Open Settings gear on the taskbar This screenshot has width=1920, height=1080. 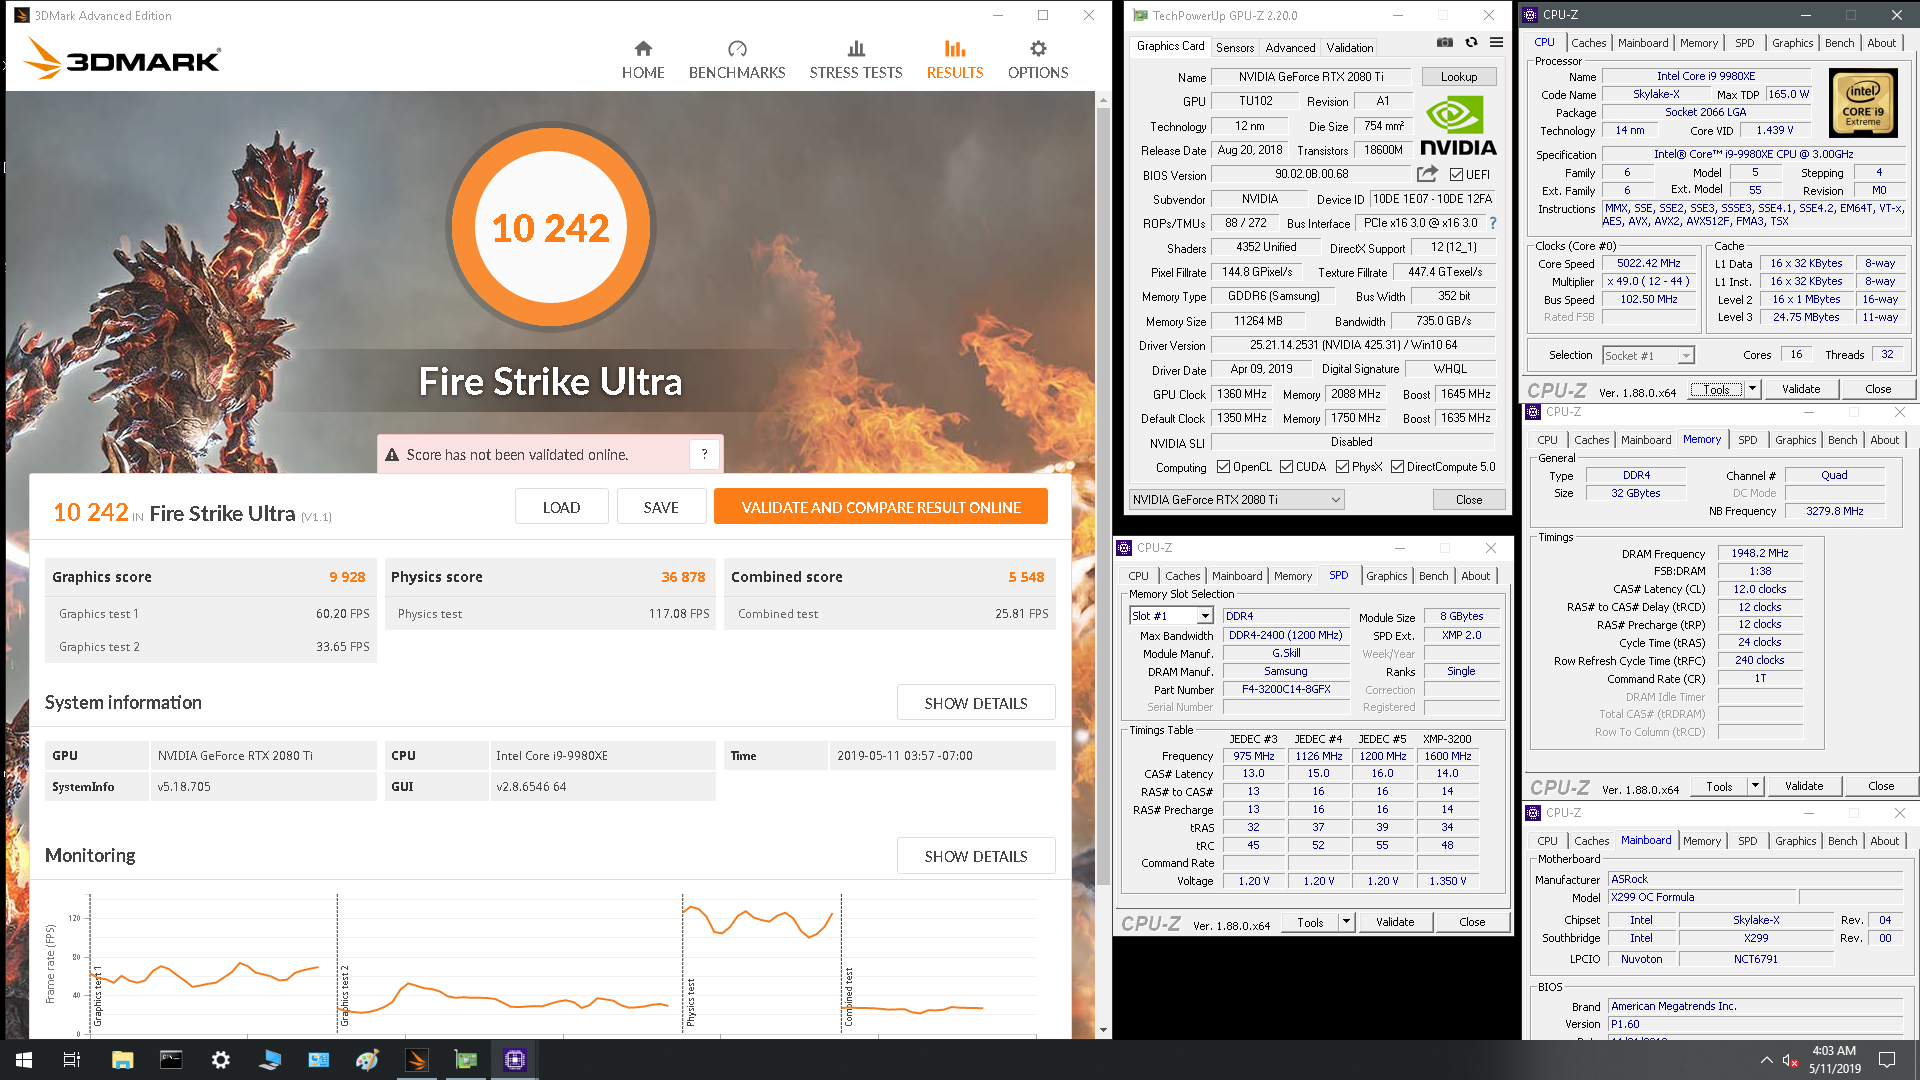[220, 1060]
